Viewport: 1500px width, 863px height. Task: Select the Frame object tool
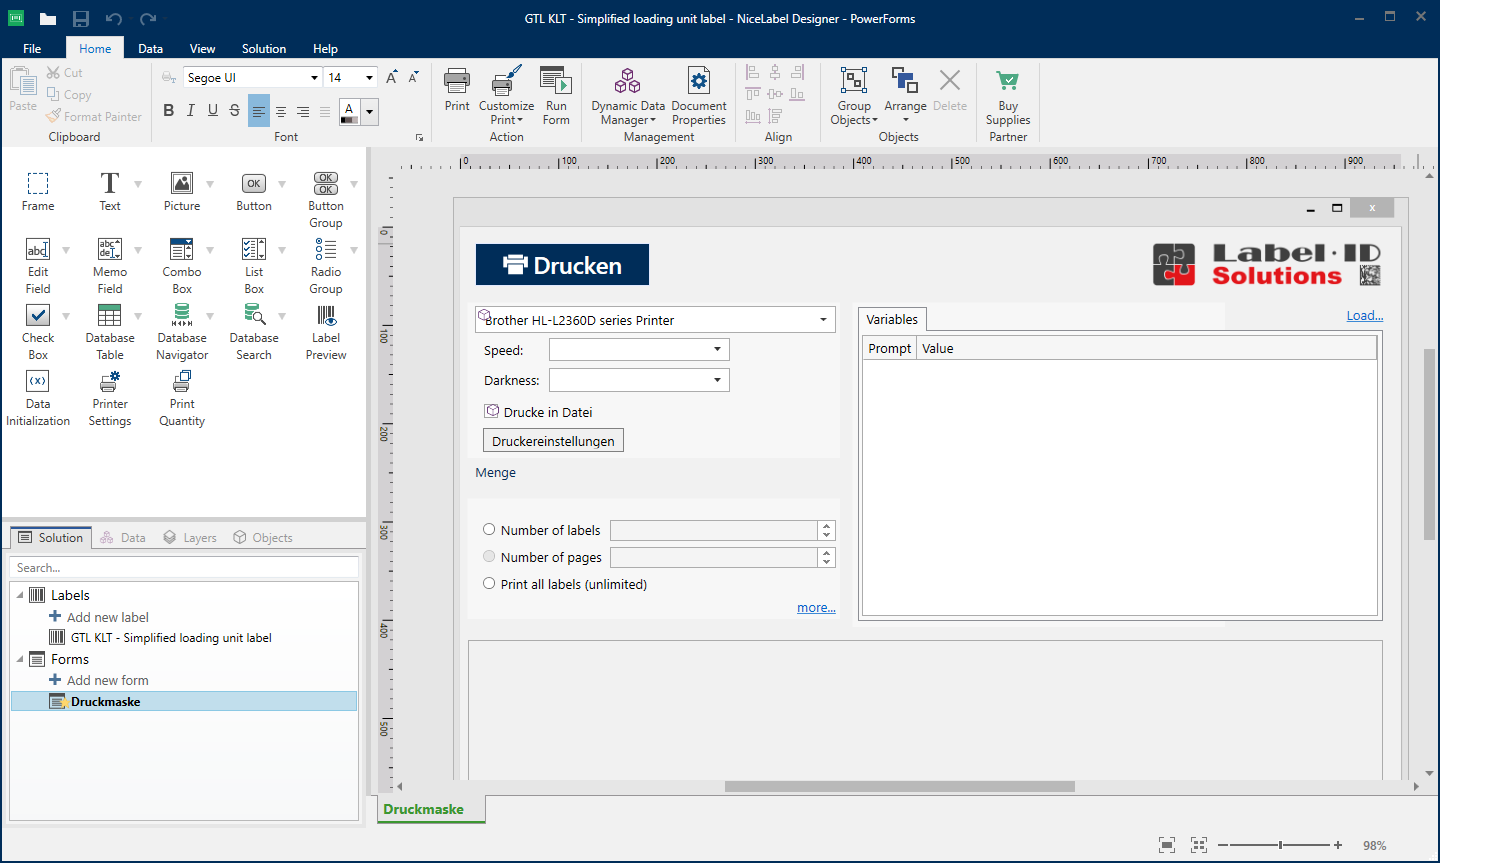(x=38, y=192)
